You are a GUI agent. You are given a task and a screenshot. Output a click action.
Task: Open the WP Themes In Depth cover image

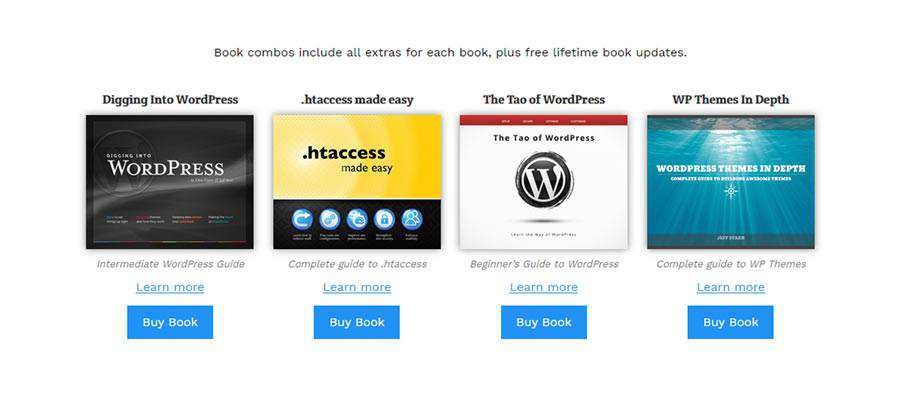[x=731, y=182]
